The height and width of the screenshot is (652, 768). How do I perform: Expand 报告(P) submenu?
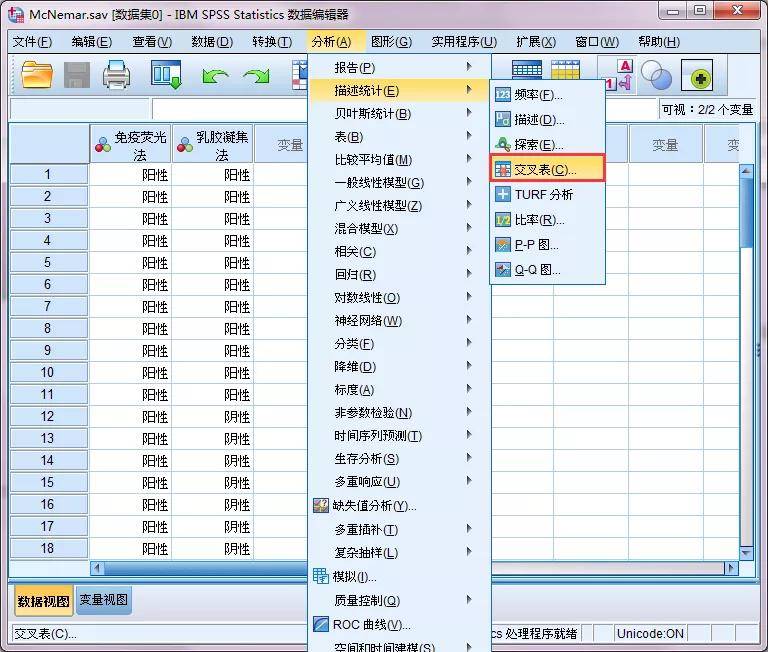(x=399, y=68)
